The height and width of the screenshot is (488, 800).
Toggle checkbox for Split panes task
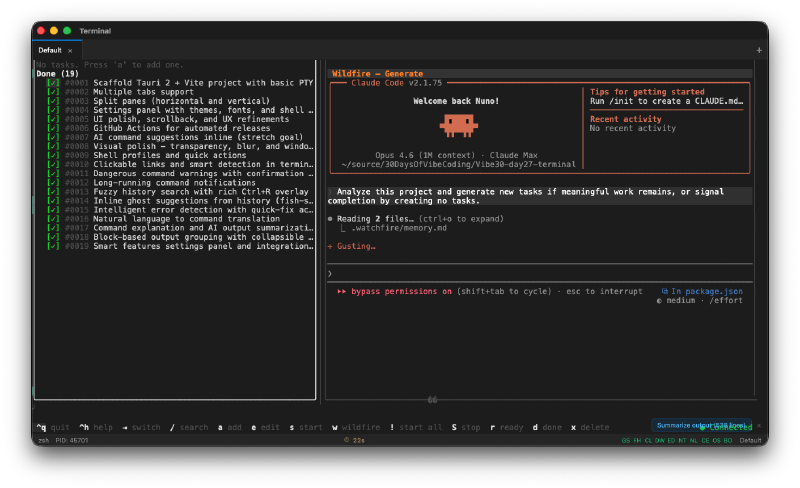coord(53,101)
